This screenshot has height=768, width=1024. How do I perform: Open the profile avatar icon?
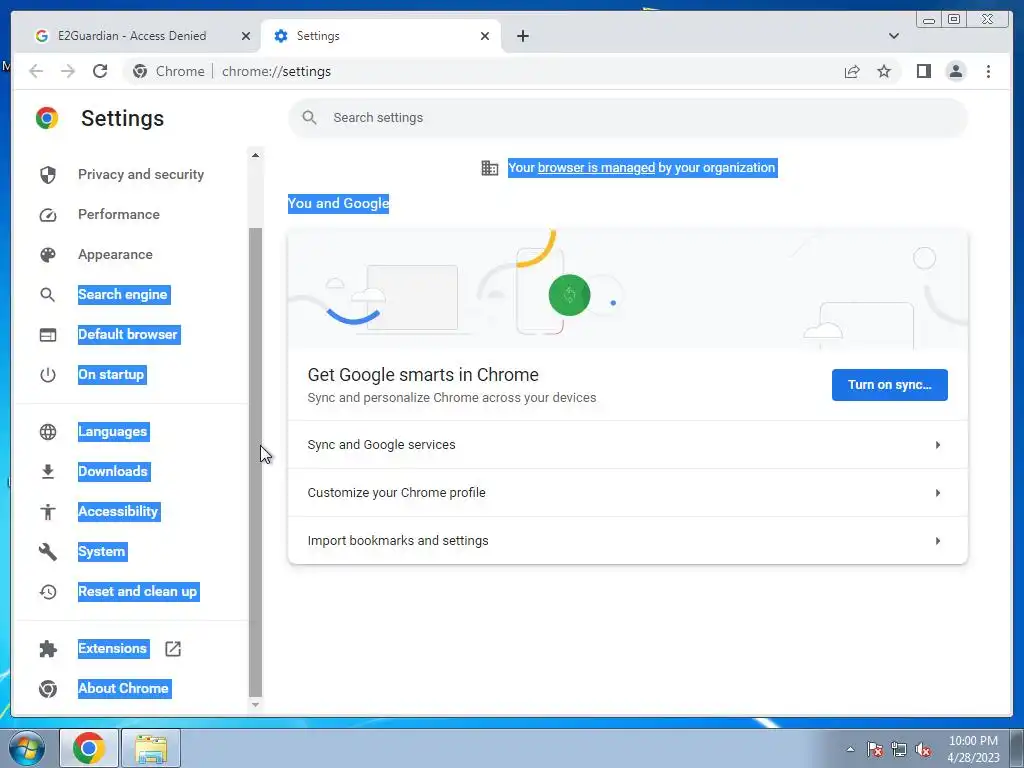tap(955, 71)
